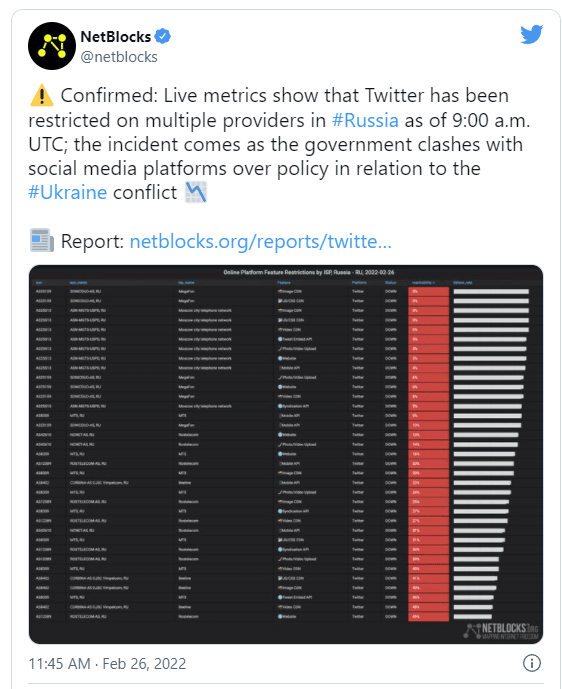This screenshot has width=562, height=689.
Task: Follow the #Ukraine hashtag
Action: point(68,192)
